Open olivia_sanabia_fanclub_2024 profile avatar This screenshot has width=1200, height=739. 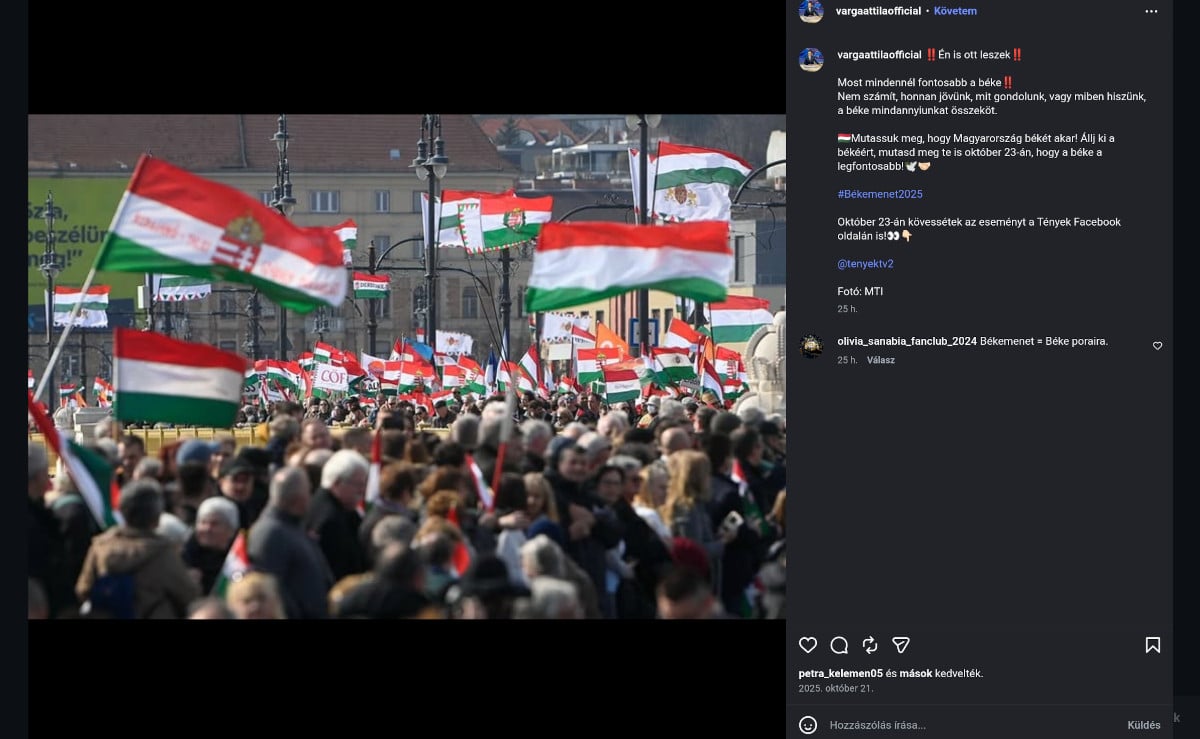click(x=811, y=346)
